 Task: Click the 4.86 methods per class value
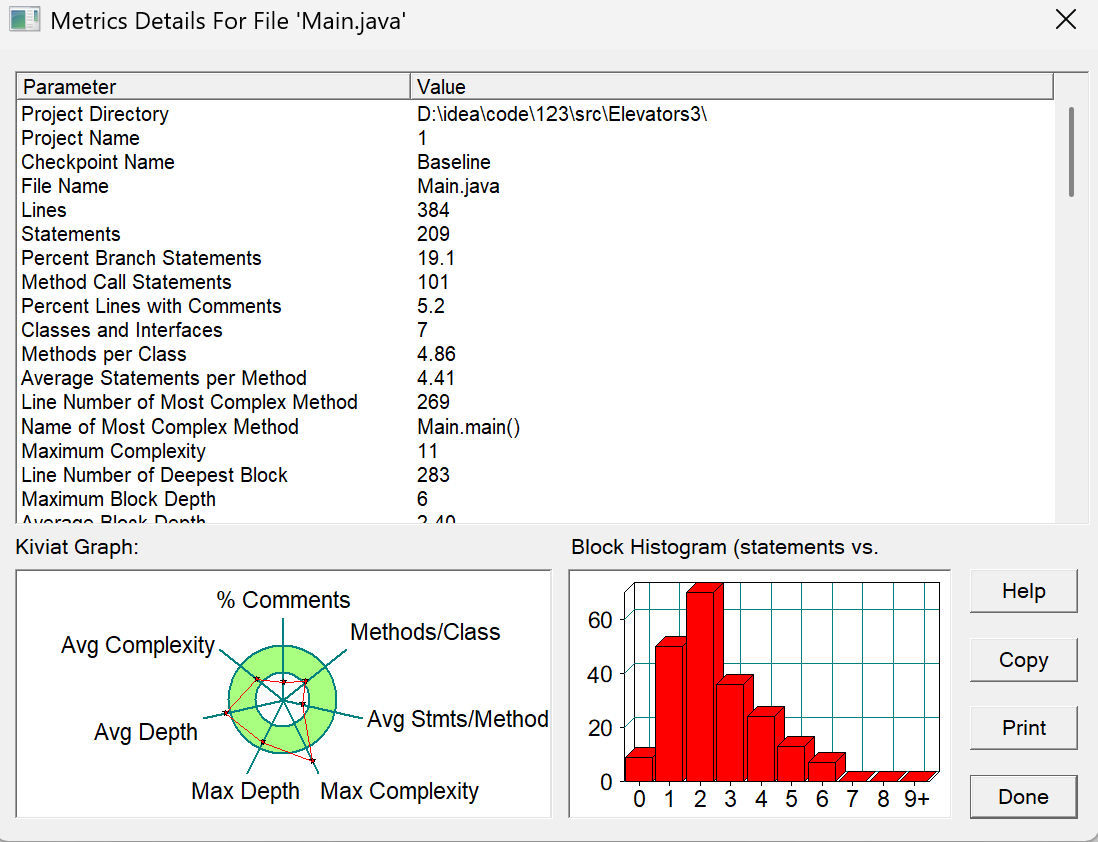pos(436,354)
